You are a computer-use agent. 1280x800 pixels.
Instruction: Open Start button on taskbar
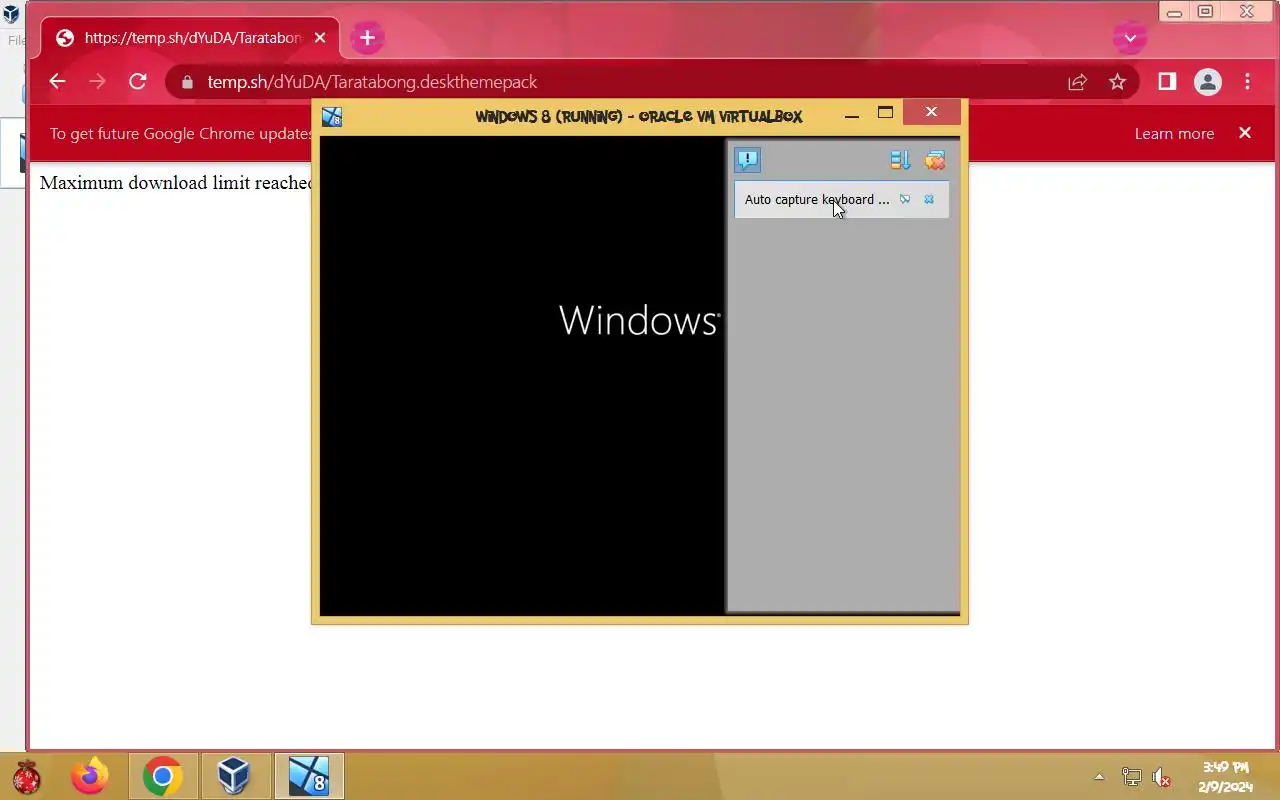pyautogui.click(x=27, y=777)
